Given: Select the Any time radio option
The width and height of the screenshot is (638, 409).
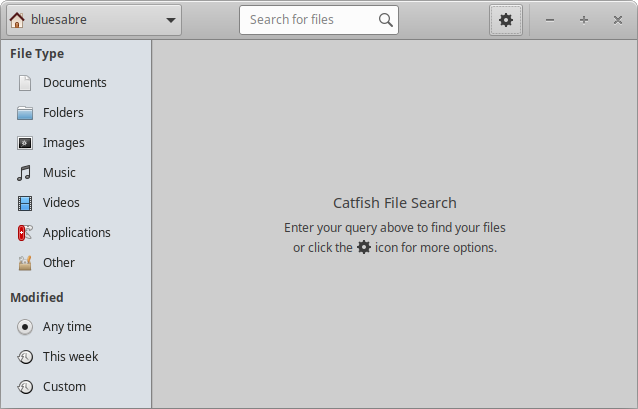Looking at the screenshot, I should 25,327.
